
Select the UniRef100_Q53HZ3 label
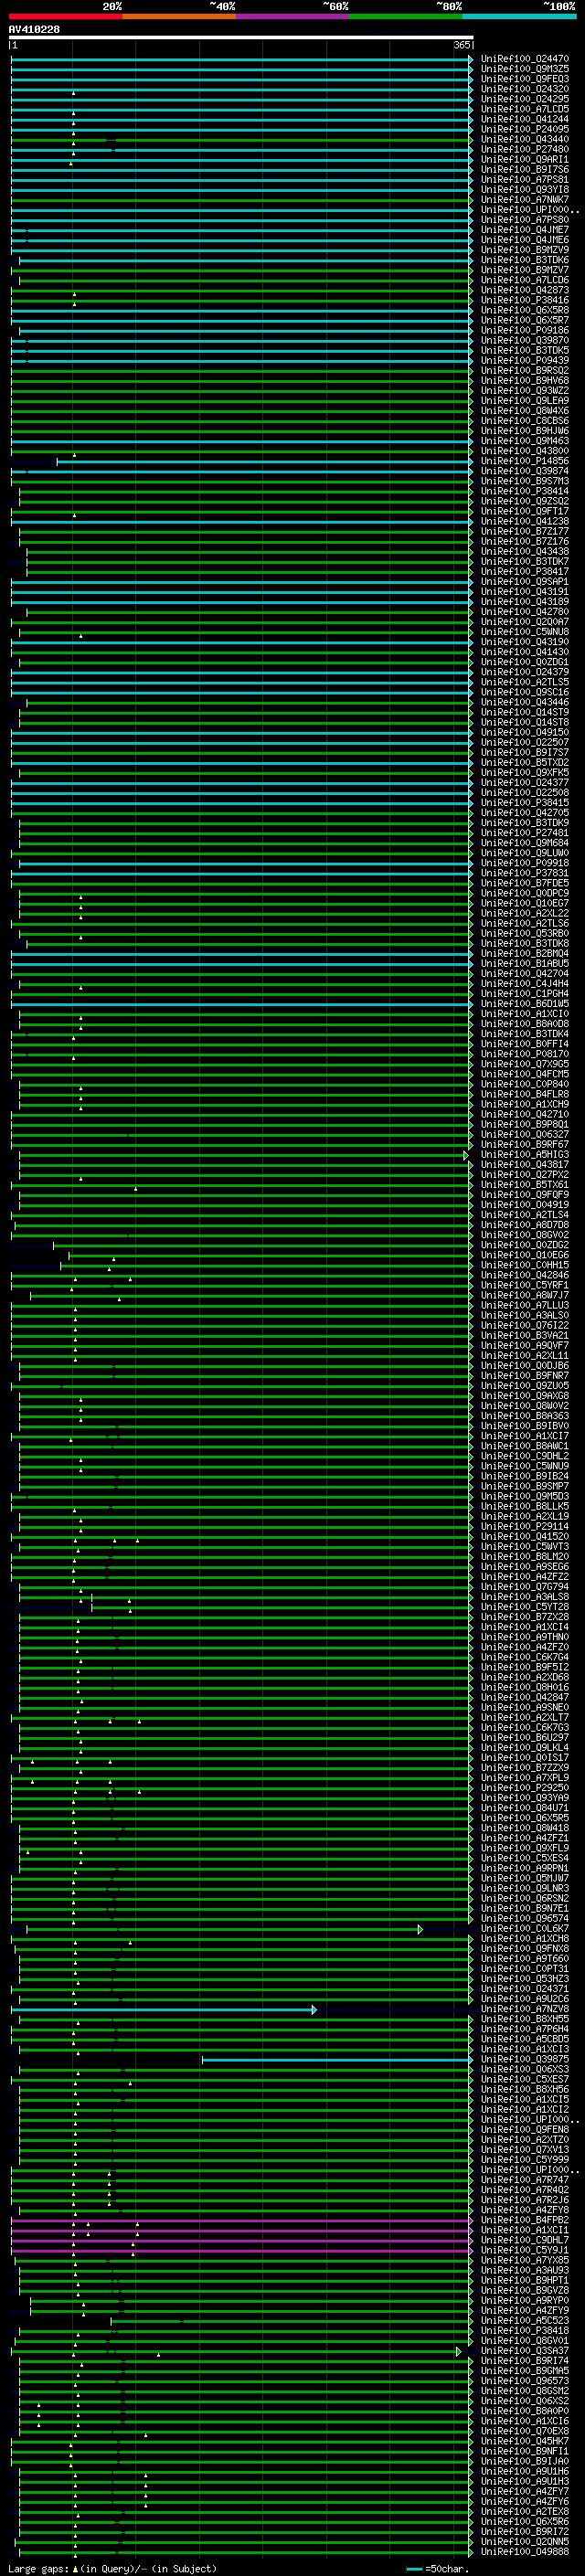click(525, 1978)
